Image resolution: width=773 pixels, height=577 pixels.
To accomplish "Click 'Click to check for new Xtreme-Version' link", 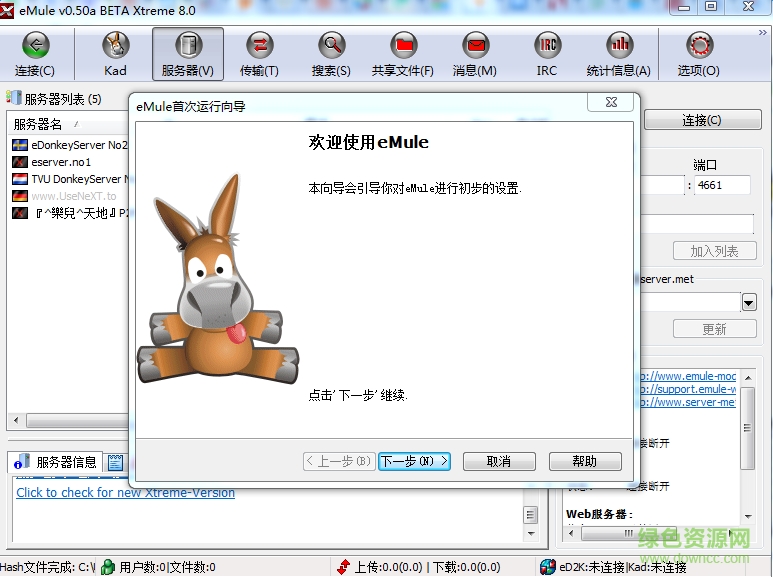I will 125,493.
